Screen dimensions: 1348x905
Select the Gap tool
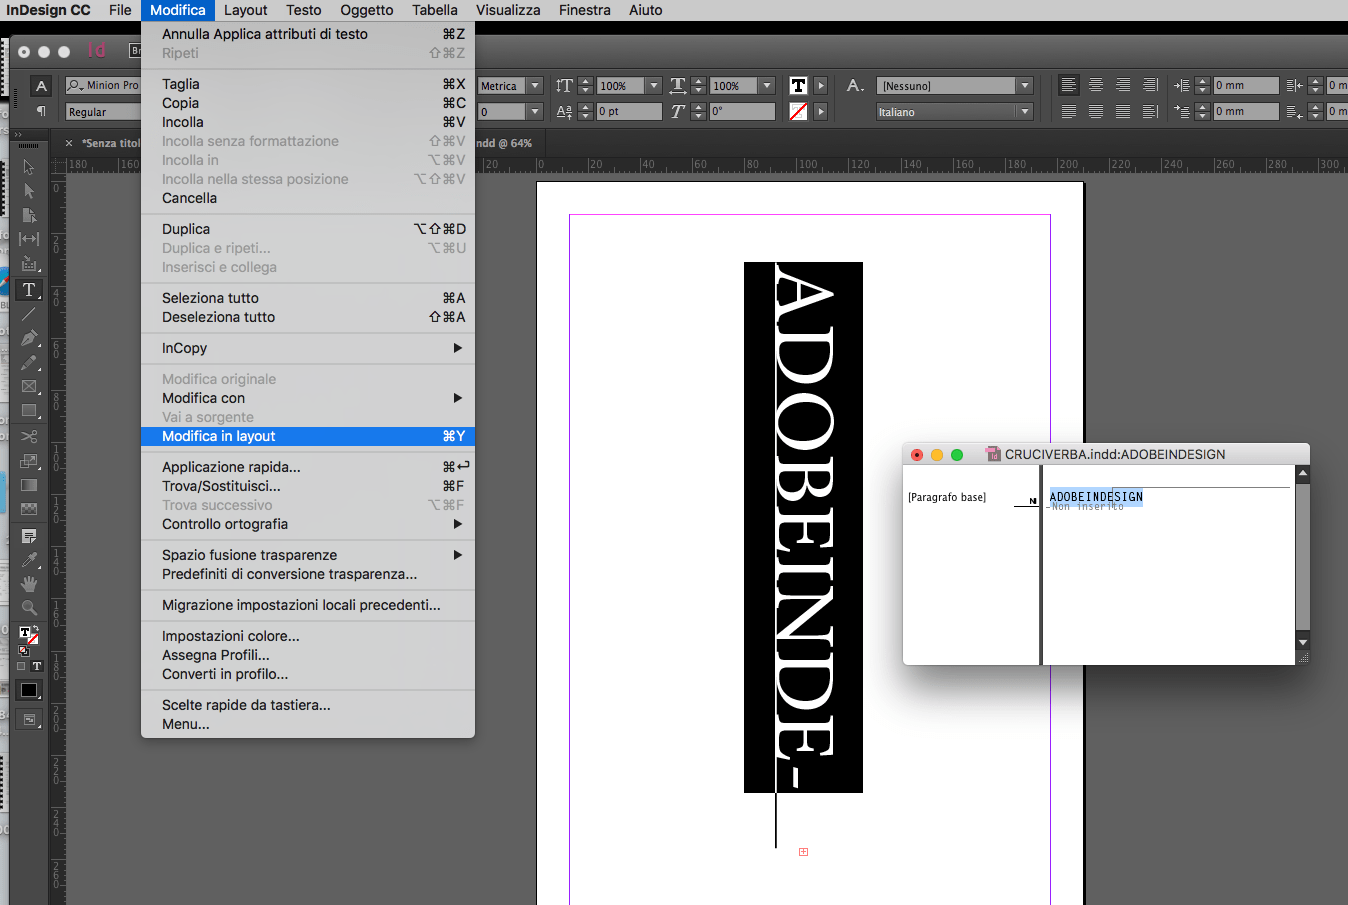click(29, 239)
